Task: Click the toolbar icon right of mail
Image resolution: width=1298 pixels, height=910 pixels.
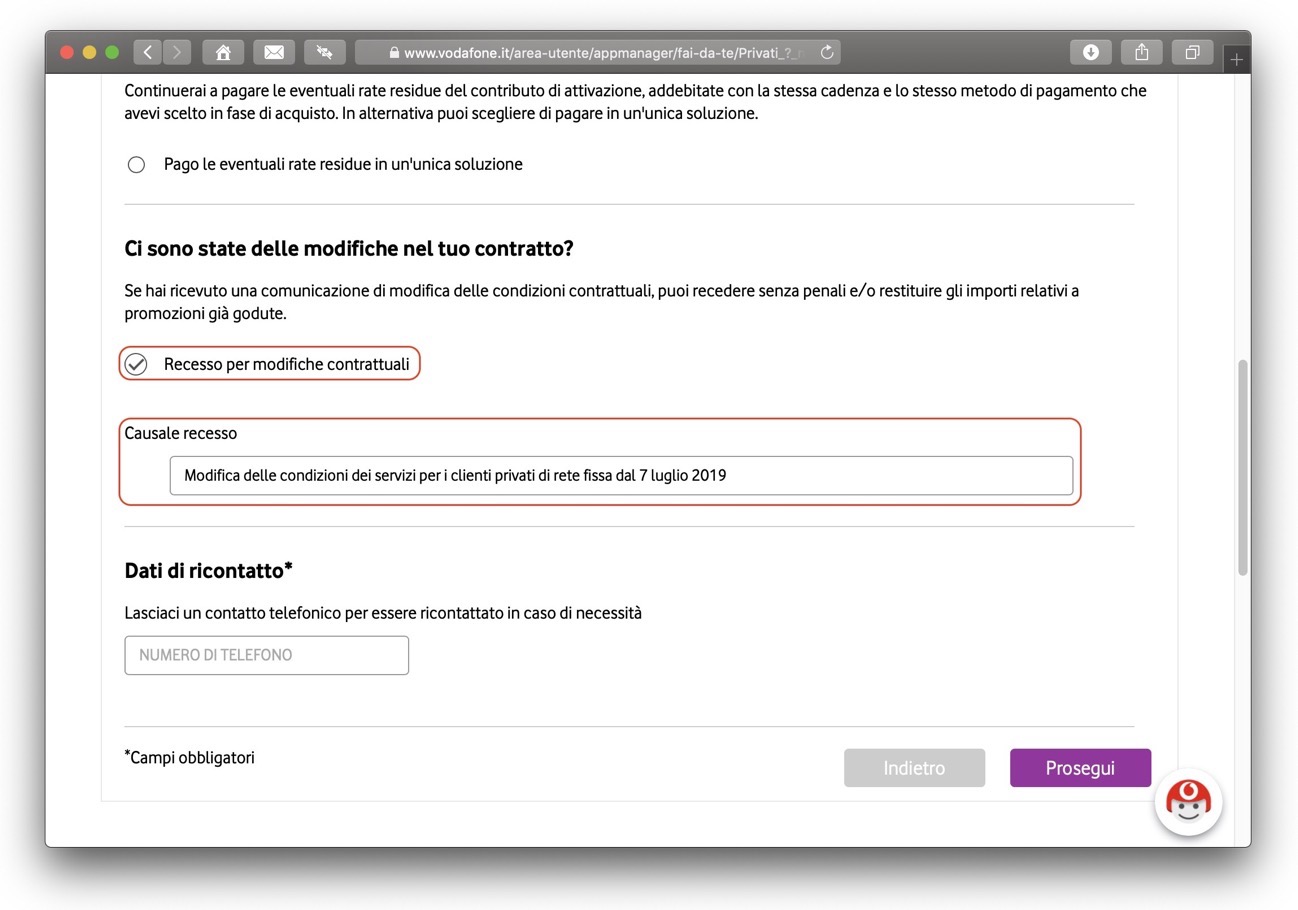Action: (324, 52)
